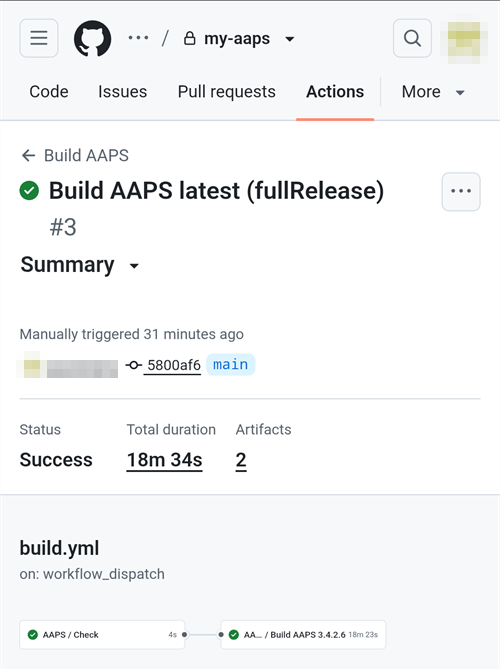
Task: Open the Pull requests tab
Action: coord(227,92)
